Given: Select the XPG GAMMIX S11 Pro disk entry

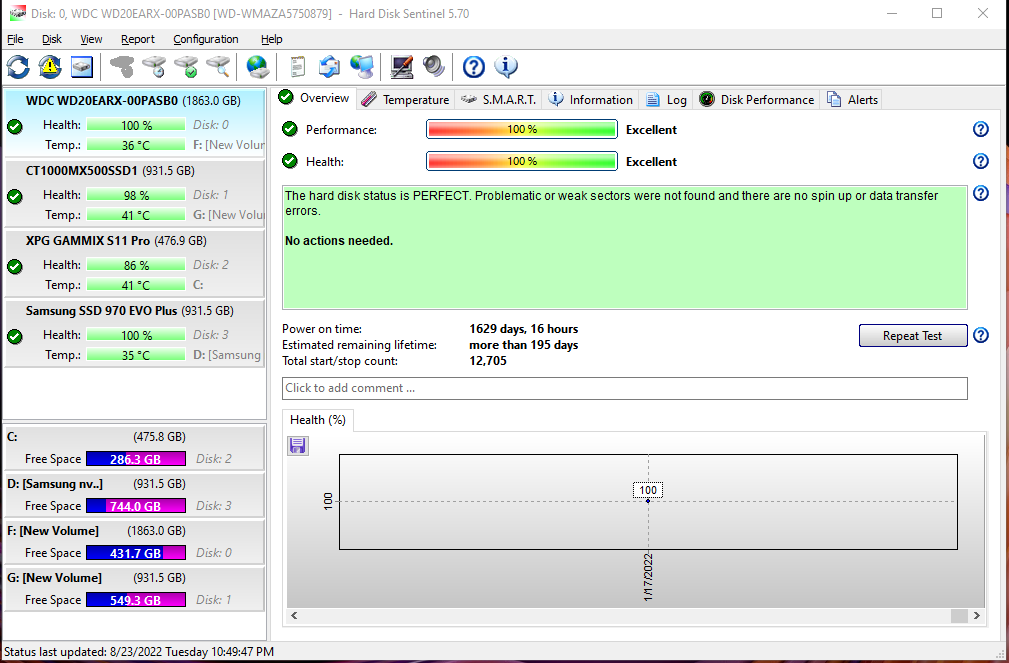Looking at the screenshot, I should pyautogui.click(x=134, y=263).
